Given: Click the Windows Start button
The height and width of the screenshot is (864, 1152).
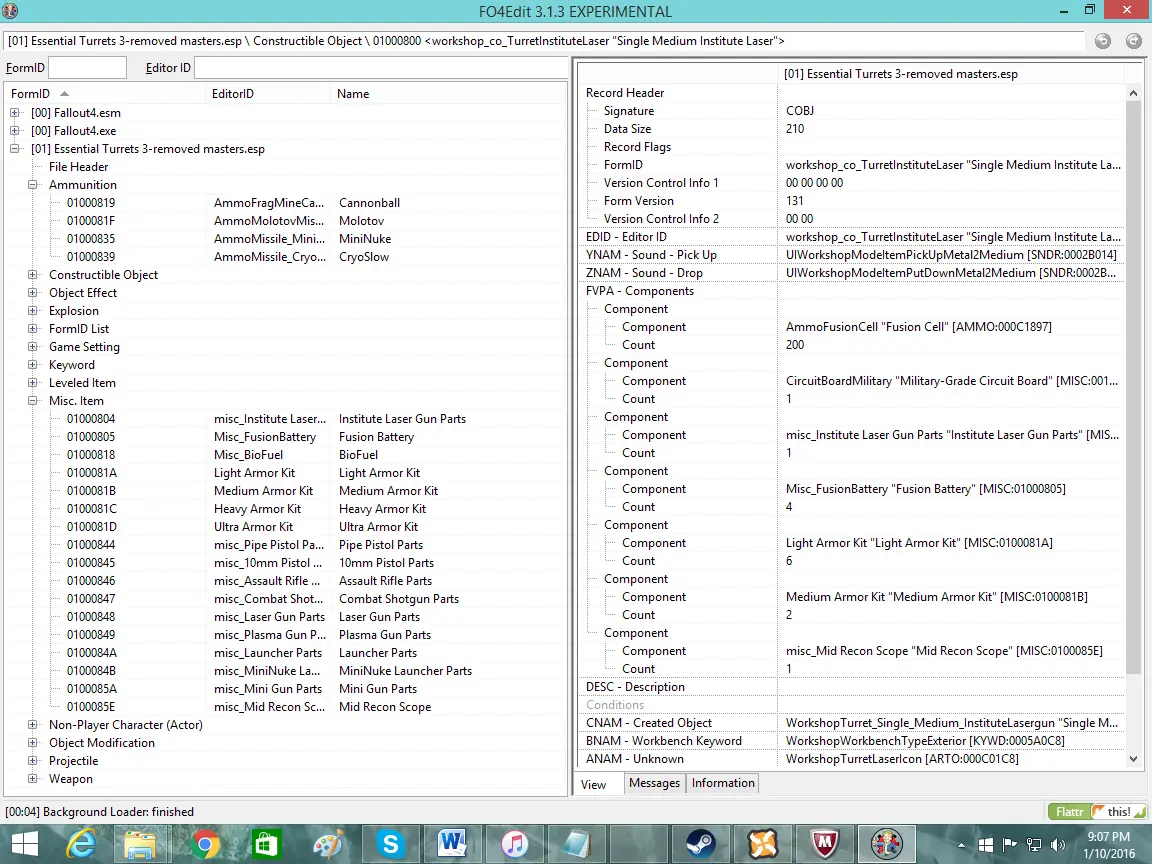Looking at the screenshot, I should (24, 843).
